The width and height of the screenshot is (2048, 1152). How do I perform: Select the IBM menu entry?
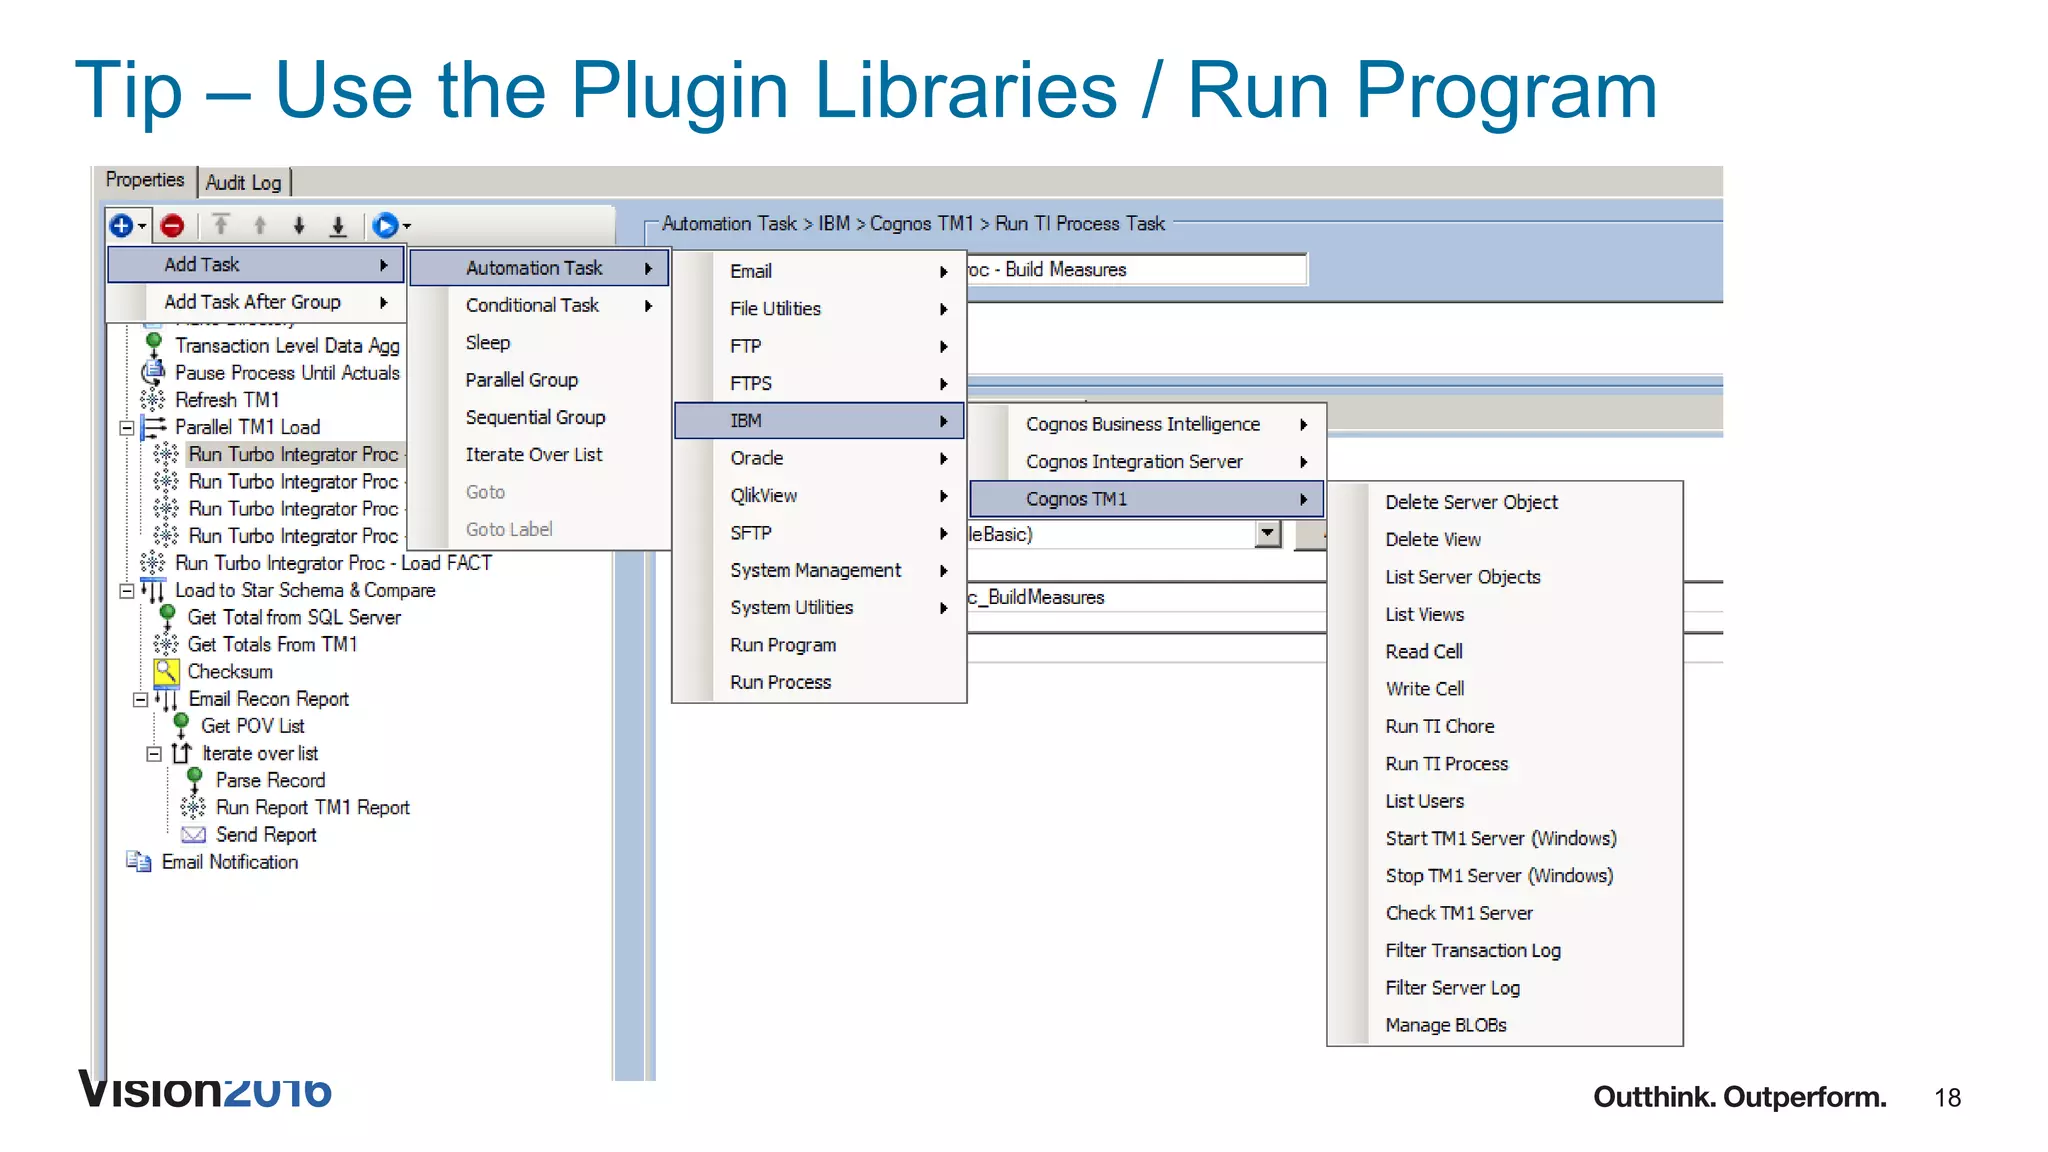pos(819,421)
